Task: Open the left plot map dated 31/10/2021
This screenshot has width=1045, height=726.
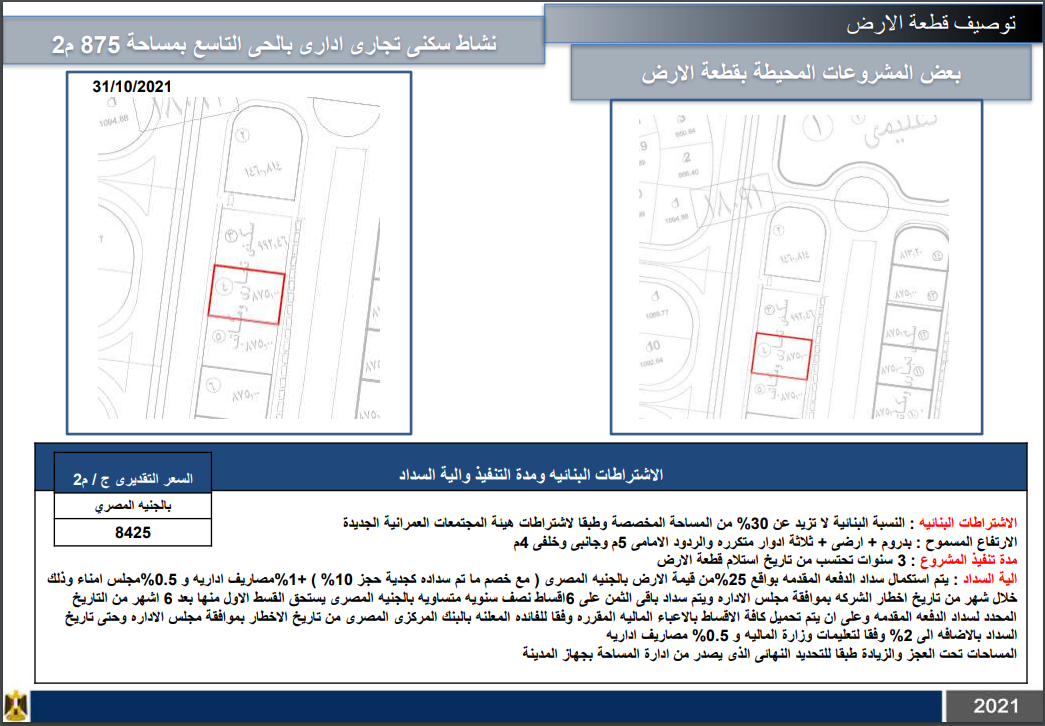Action: pyautogui.click(x=239, y=253)
